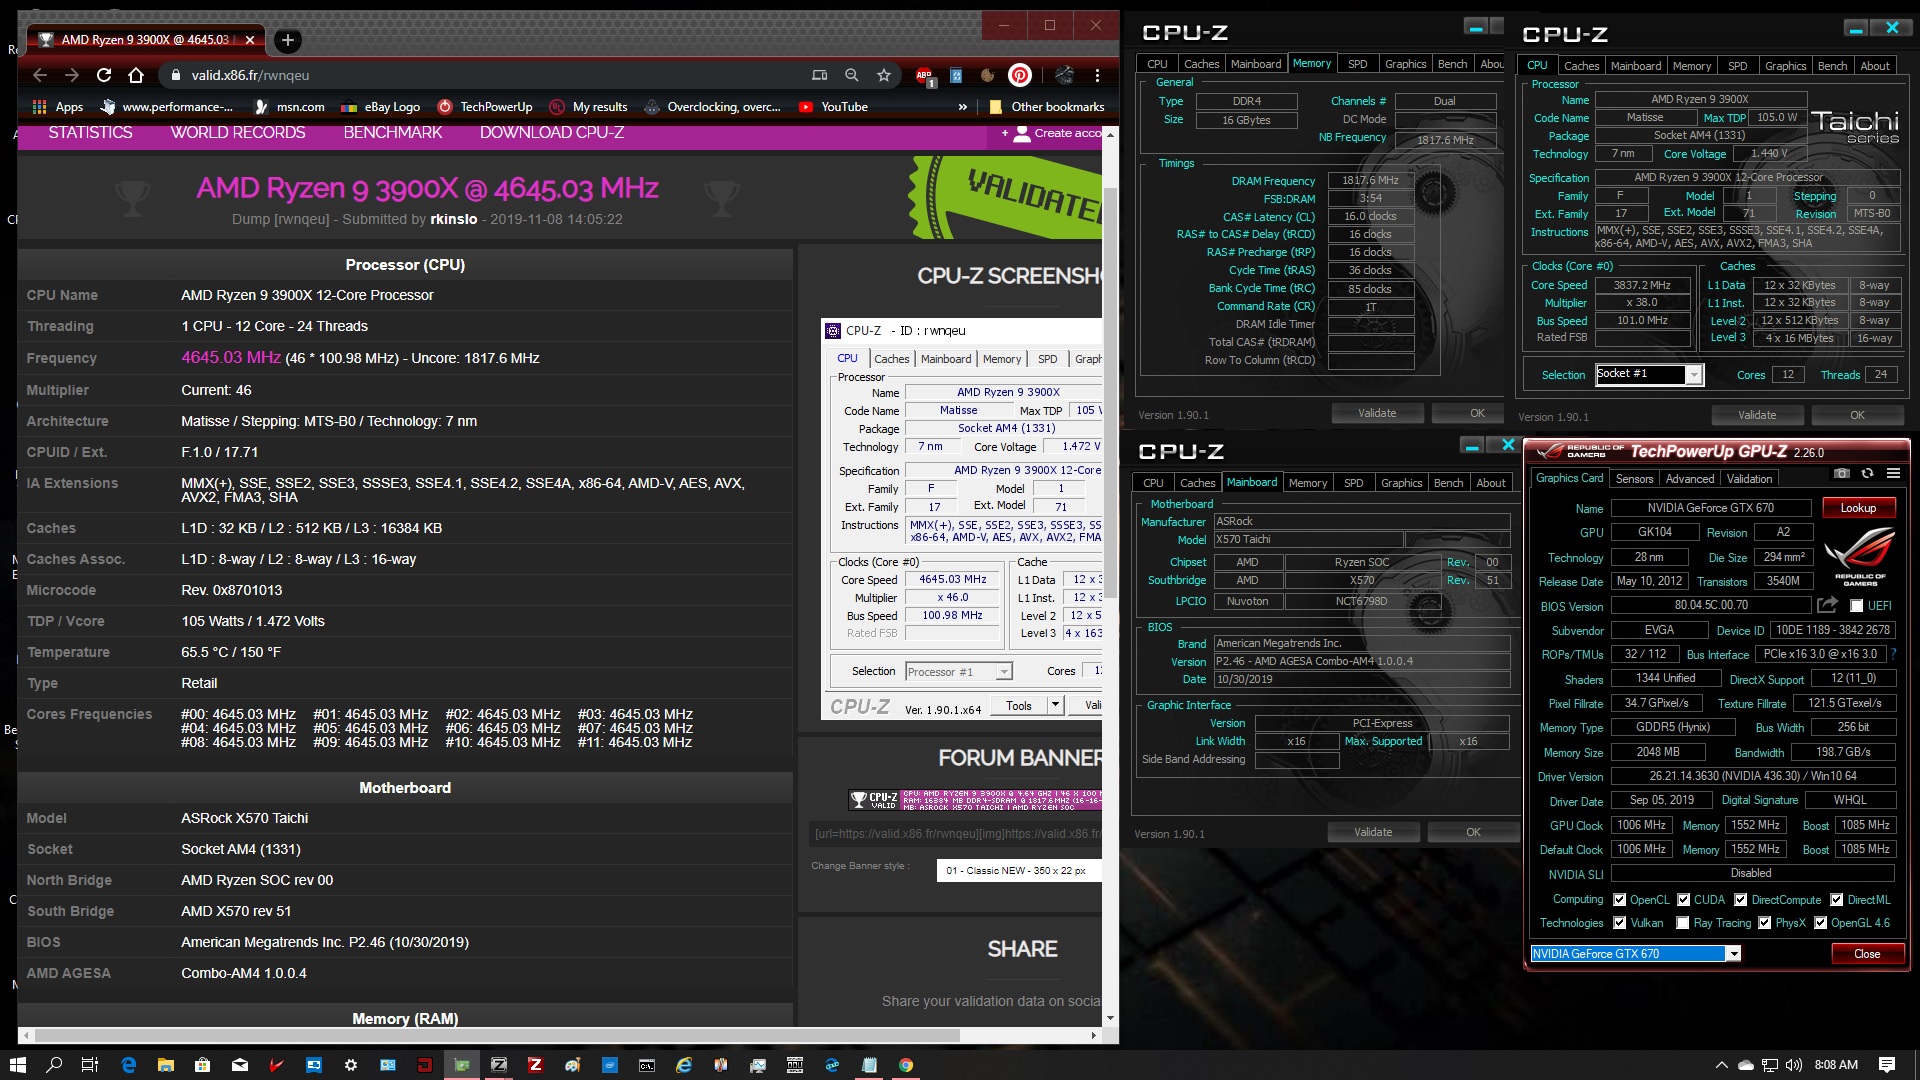Open Bench tab in the CPU-Z Mainboard window
The width and height of the screenshot is (1920, 1080).
(x=1449, y=483)
